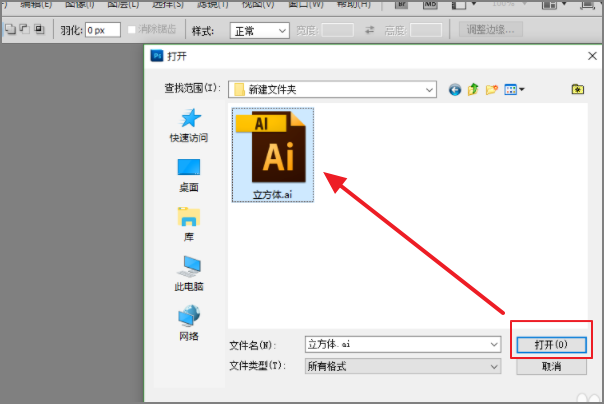
Task: Click the favorites folder star icon
Action: pyautogui.click(x=577, y=89)
